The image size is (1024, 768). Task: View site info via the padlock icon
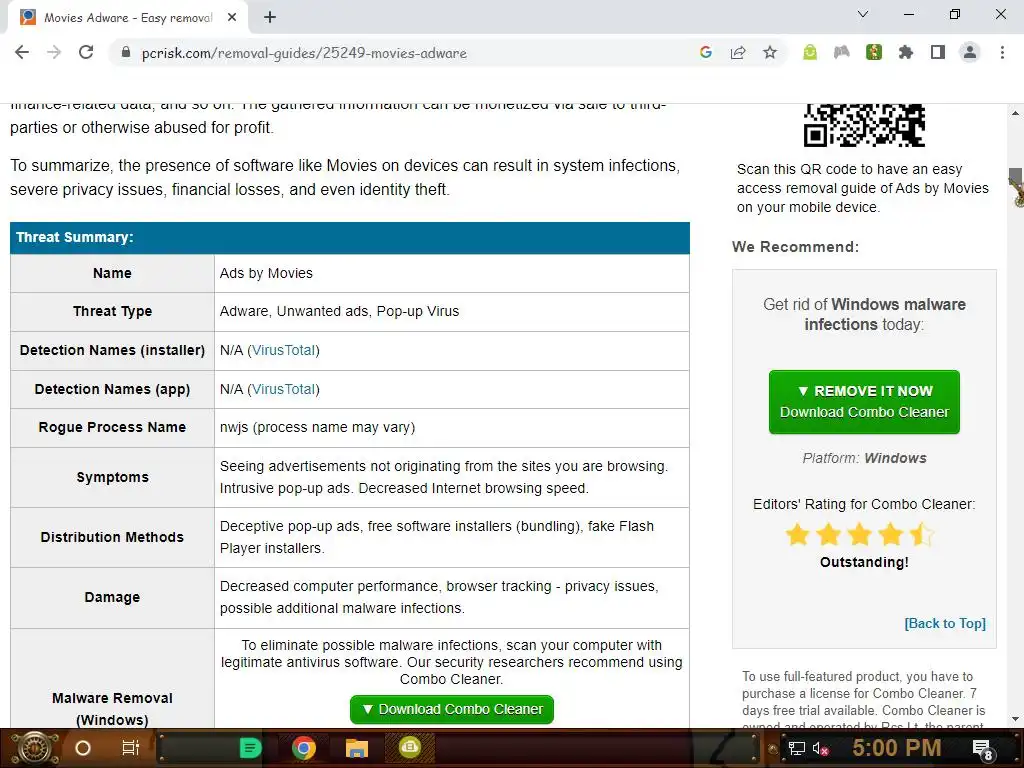click(127, 52)
